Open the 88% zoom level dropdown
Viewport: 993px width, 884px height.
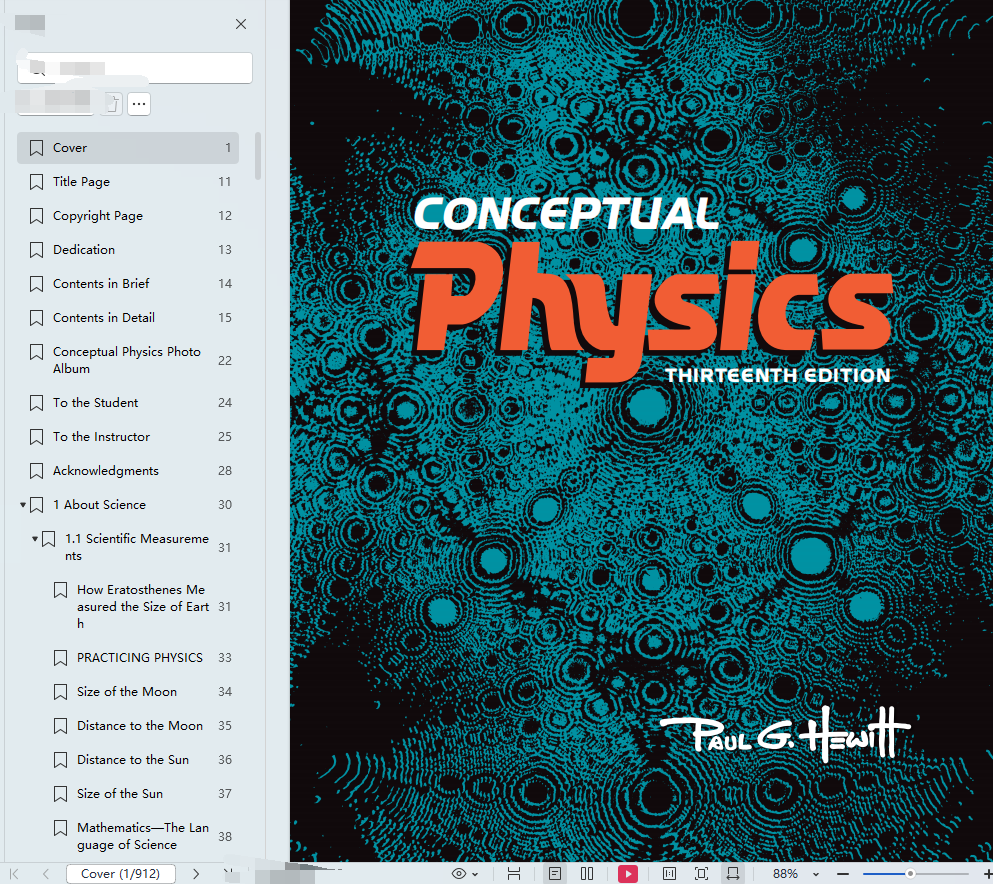(816, 875)
